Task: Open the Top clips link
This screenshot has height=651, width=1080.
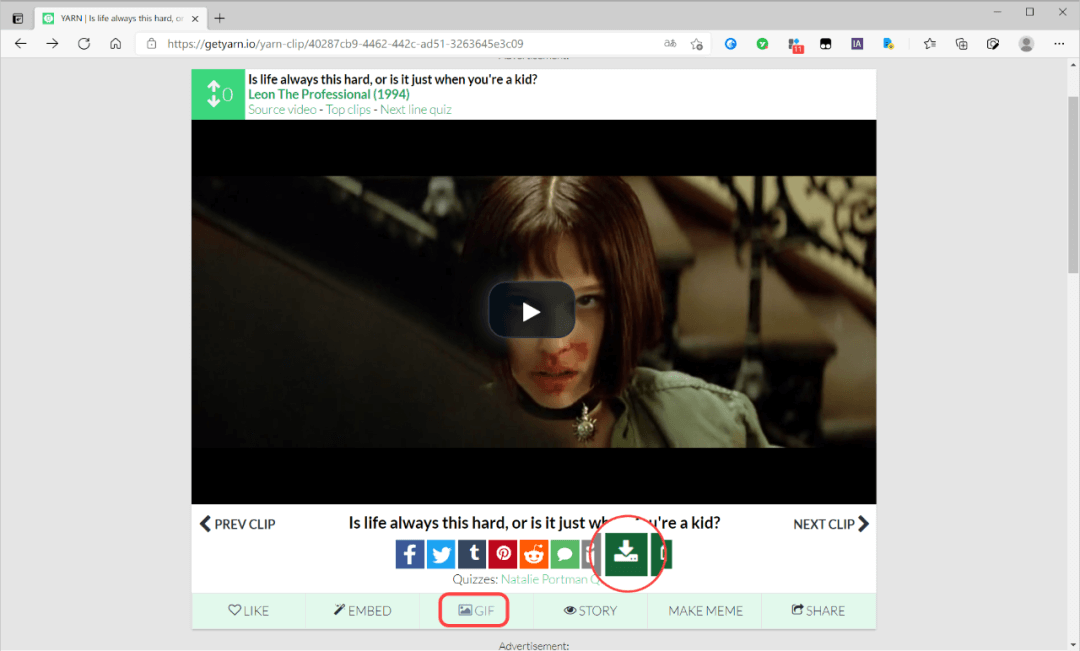Action: point(348,110)
